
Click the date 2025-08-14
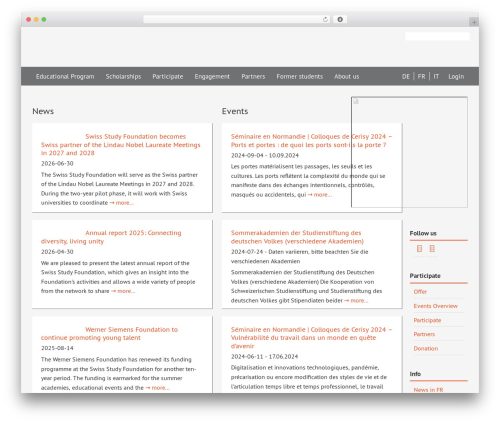[57, 348]
